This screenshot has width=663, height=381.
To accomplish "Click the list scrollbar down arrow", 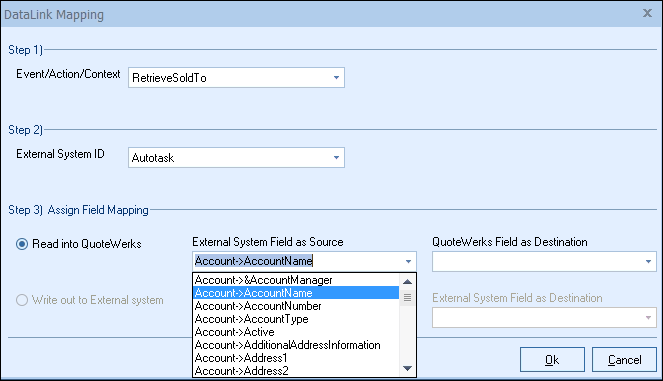I will (407, 368).
